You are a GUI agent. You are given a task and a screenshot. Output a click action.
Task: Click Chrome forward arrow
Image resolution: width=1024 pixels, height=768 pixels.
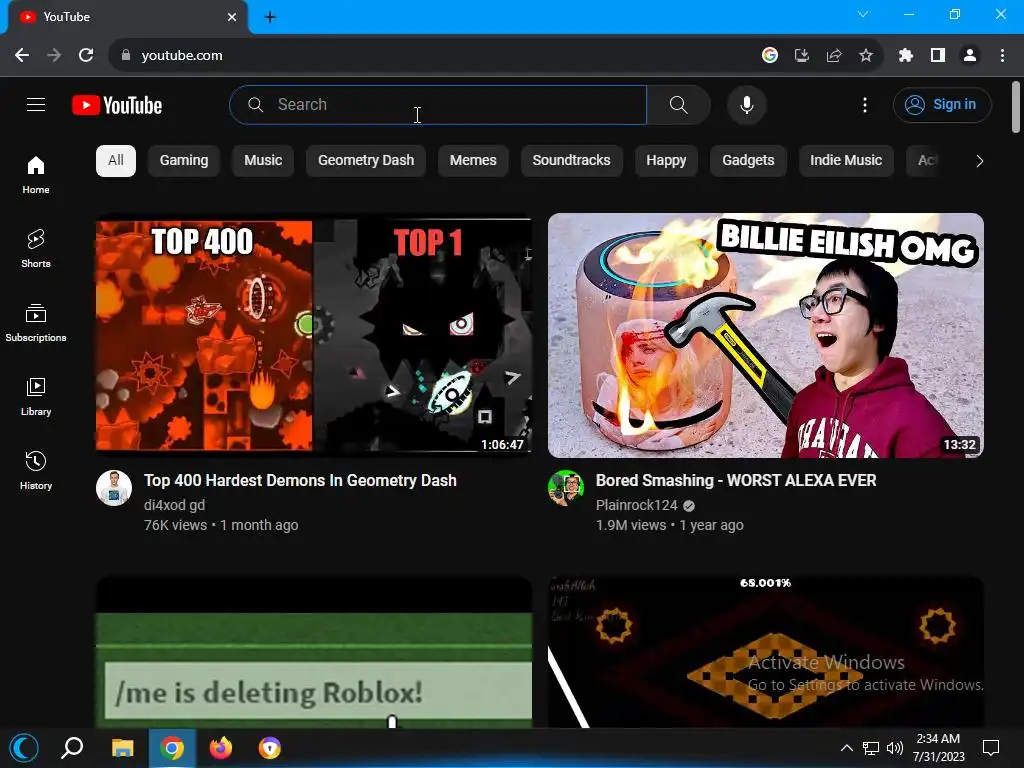click(x=54, y=56)
